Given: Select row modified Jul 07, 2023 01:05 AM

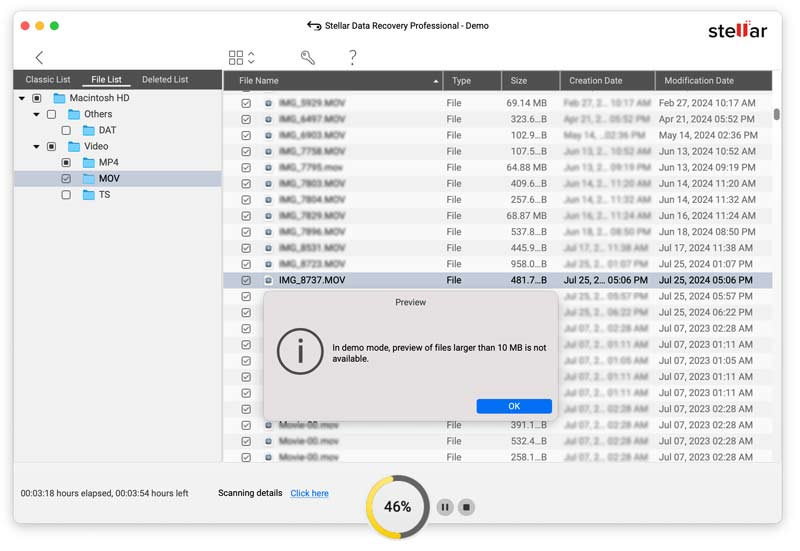Looking at the screenshot, I should [x=497, y=361].
